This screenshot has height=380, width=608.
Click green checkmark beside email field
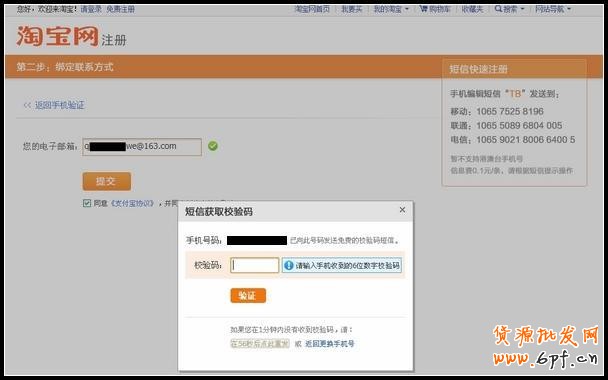point(212,146)
